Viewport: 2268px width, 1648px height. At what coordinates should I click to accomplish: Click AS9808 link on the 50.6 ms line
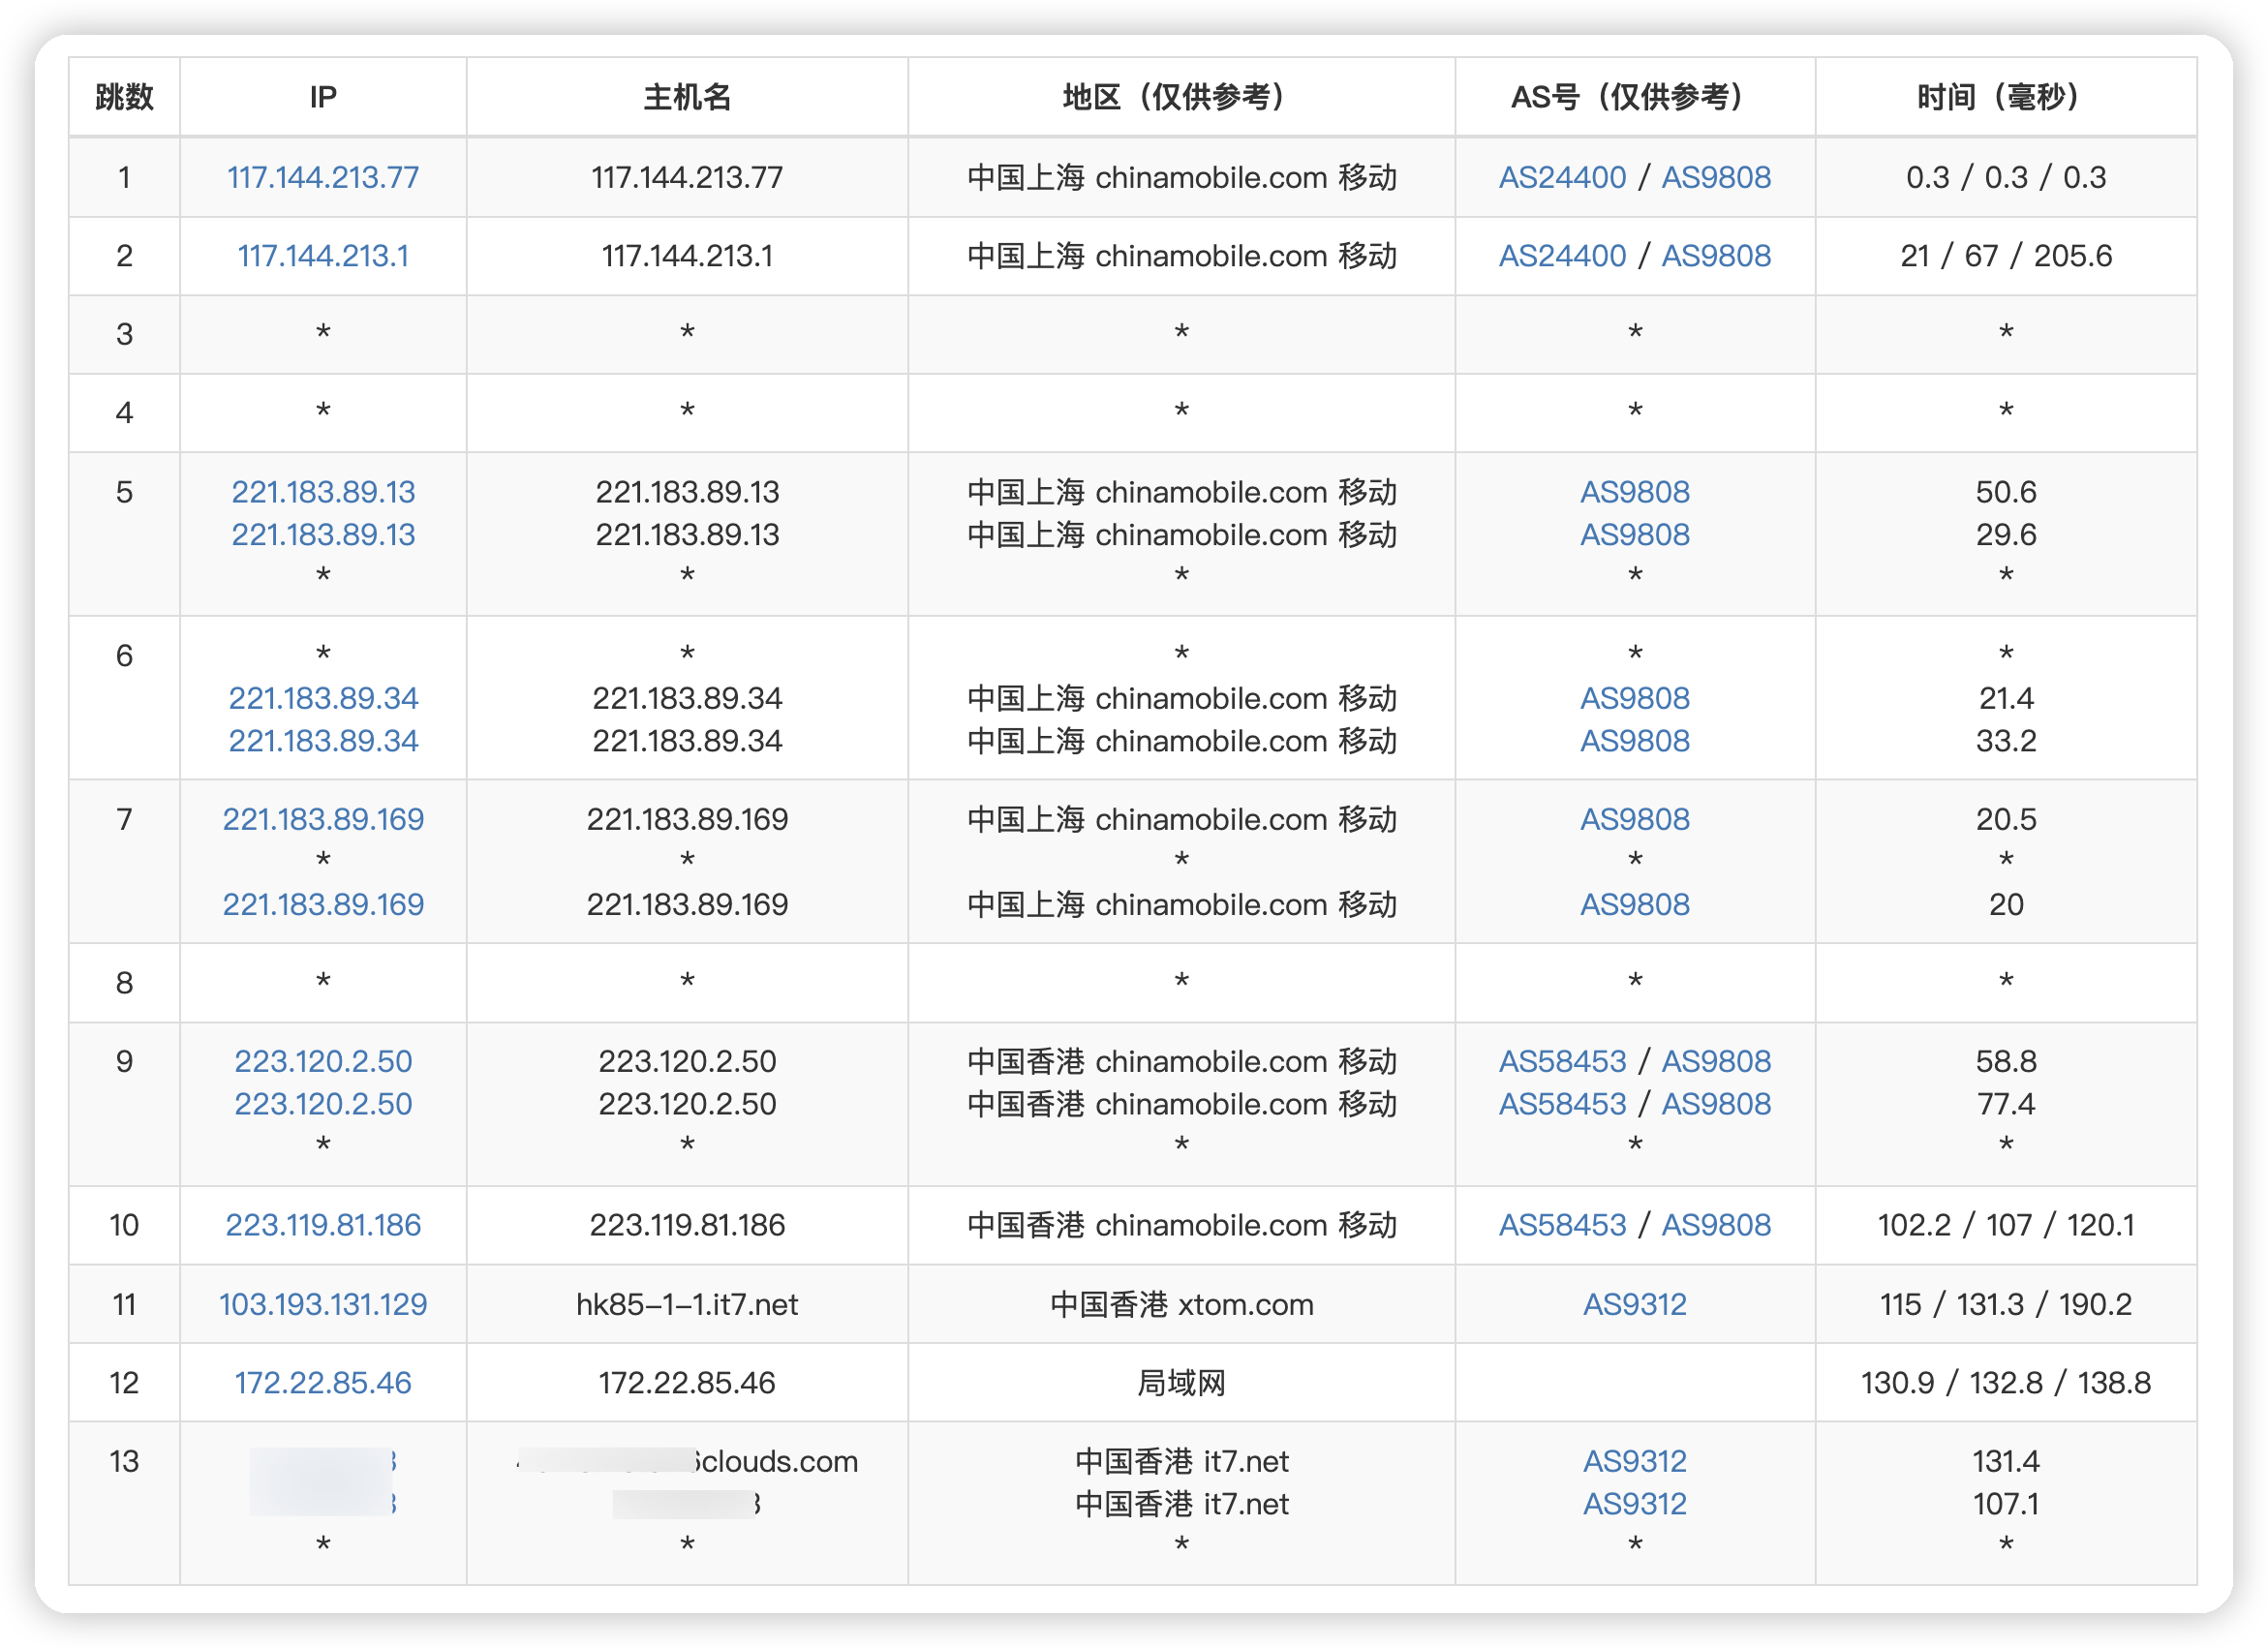point(1635,492)
